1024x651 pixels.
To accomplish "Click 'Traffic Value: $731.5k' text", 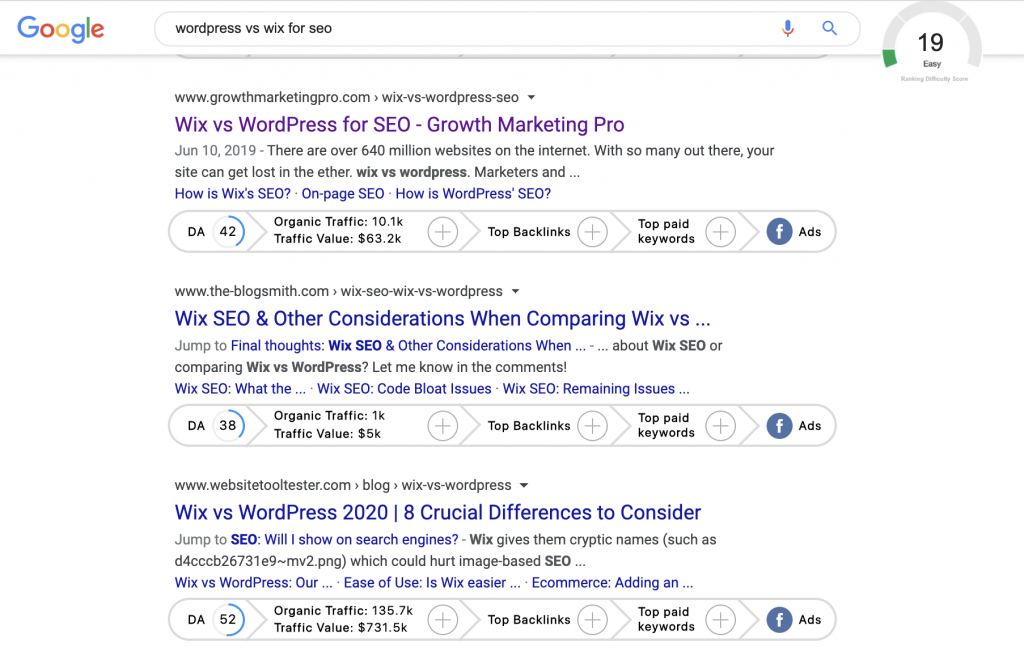I will coord(341,627).
